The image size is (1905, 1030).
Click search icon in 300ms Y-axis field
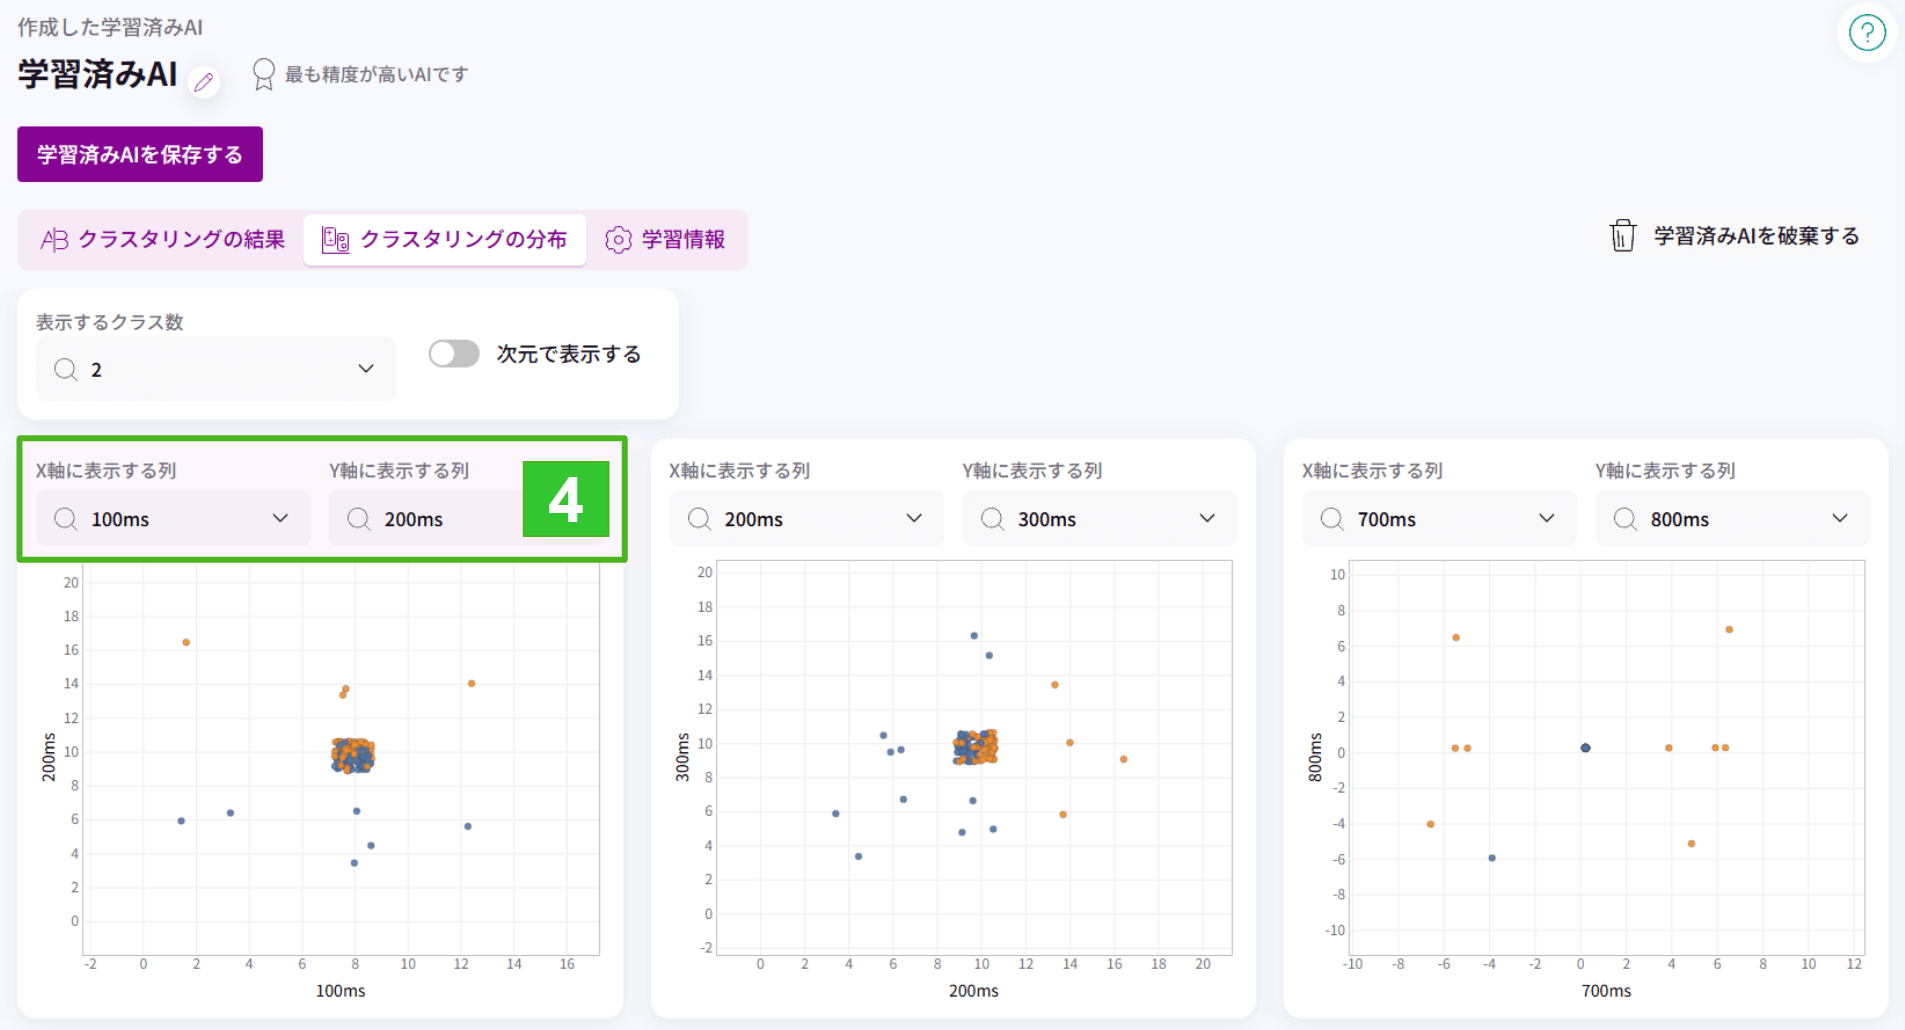coord(992,519)
